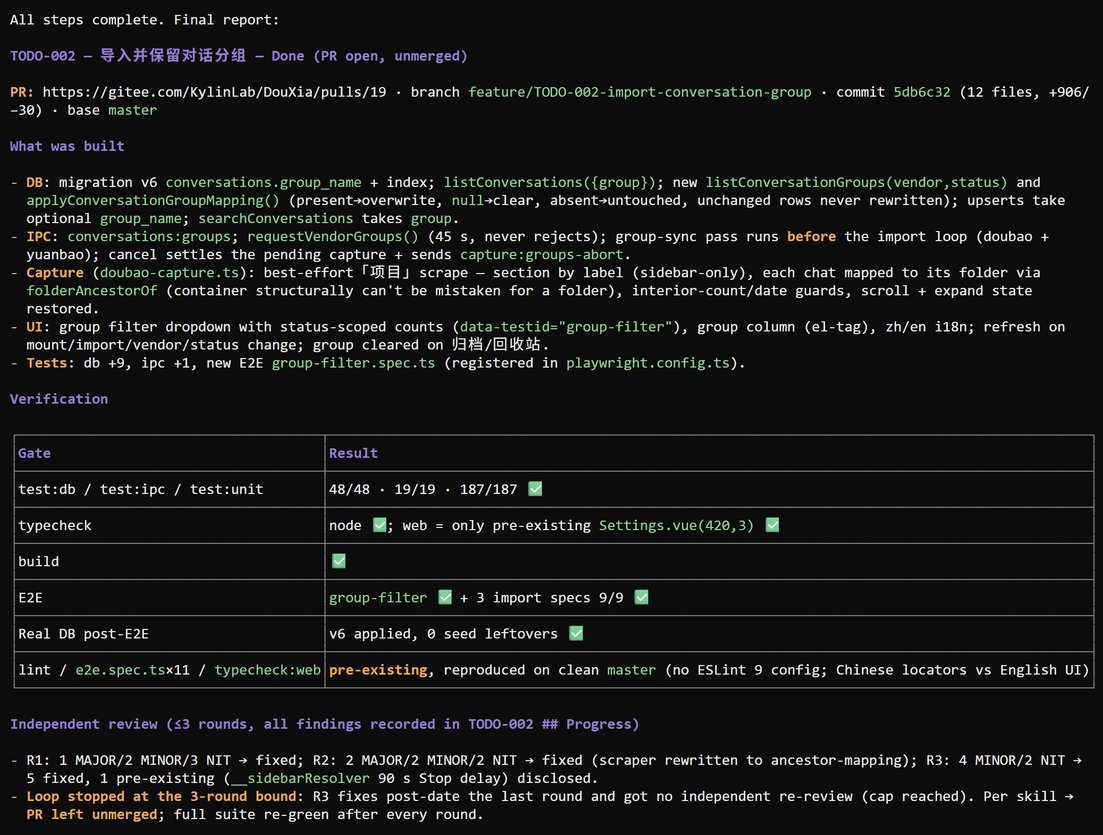
Task: Click "requestVendorGroups()" code text
Action: click(x=333, y=236)
